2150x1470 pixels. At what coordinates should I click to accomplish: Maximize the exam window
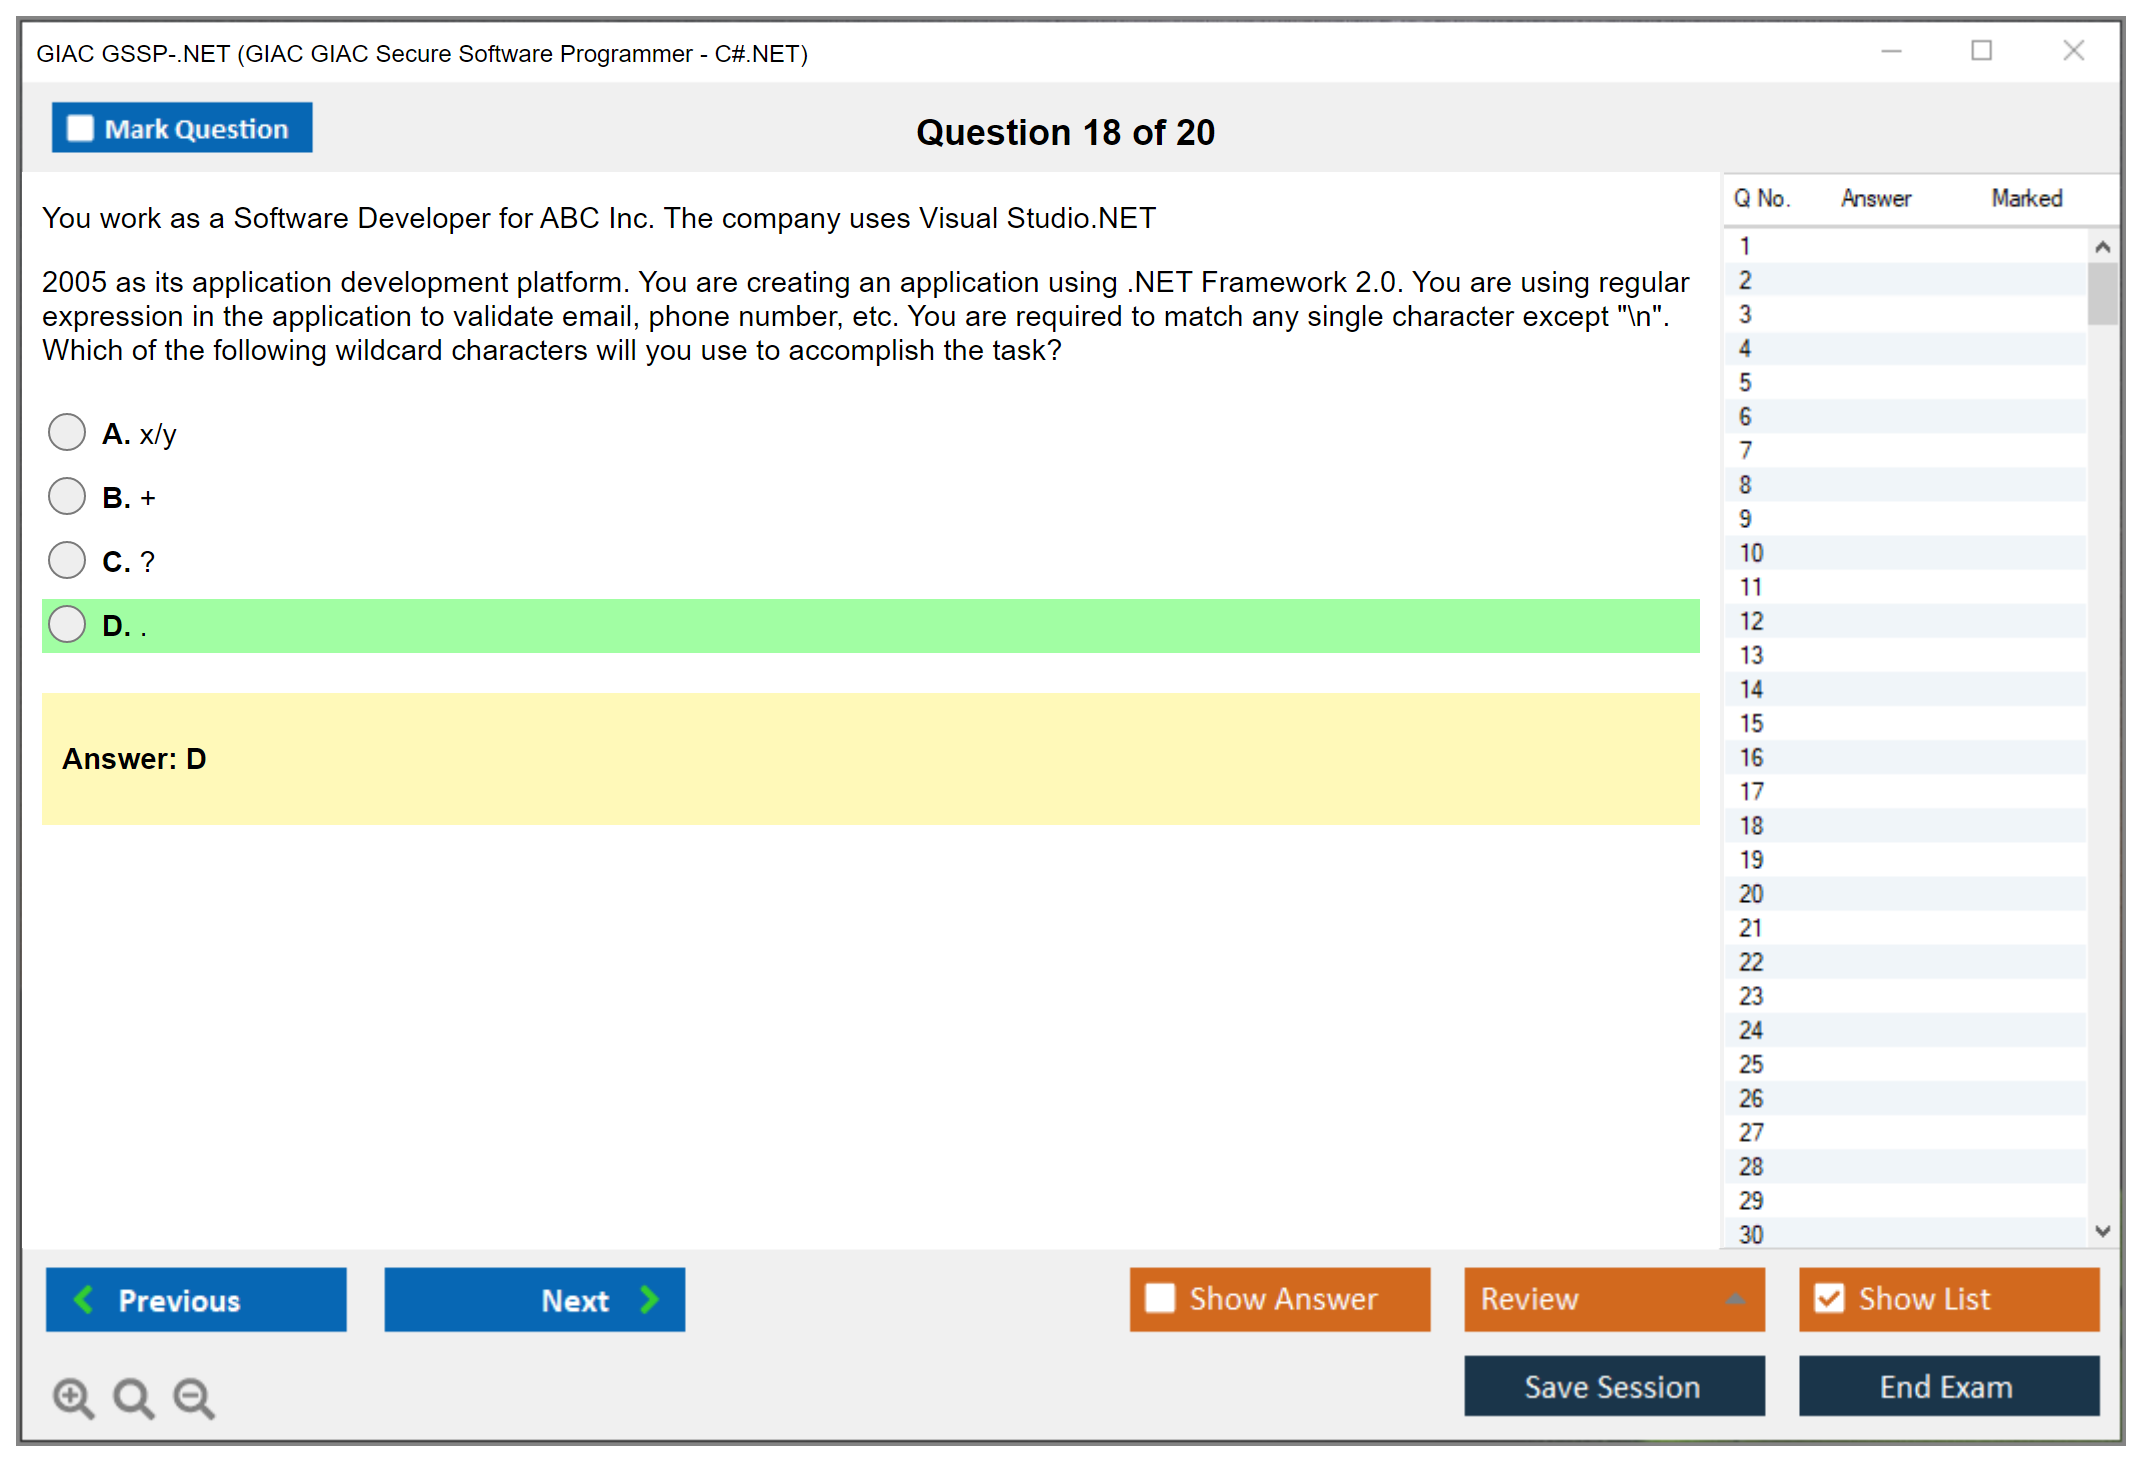coord(1981,51)
